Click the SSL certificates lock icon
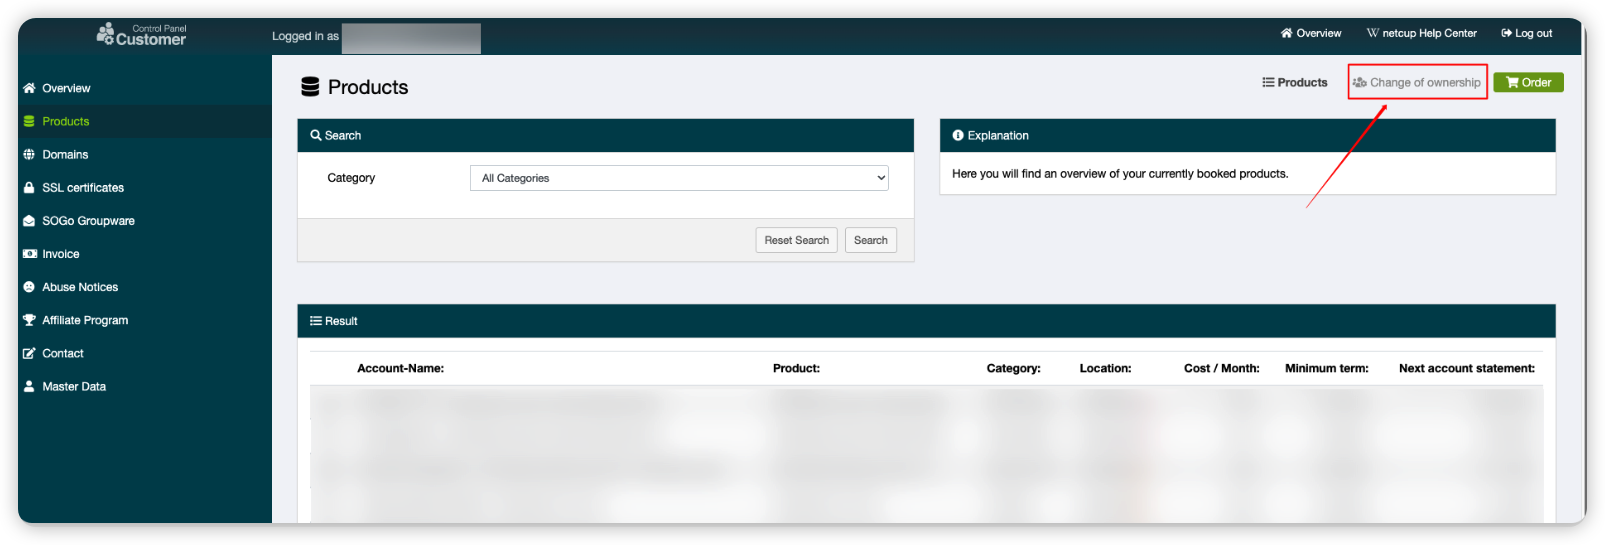 click(x=29, y=188)
